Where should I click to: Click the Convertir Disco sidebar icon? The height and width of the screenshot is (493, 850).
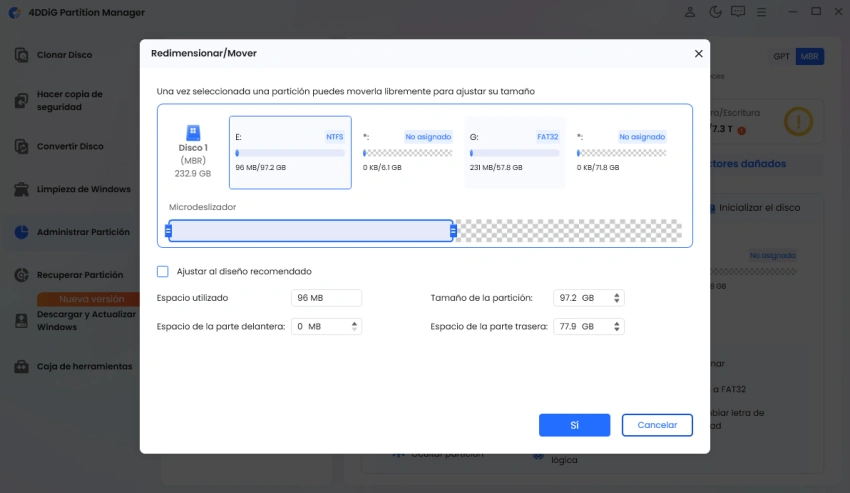pyautogui.click(x=21, y=146)
